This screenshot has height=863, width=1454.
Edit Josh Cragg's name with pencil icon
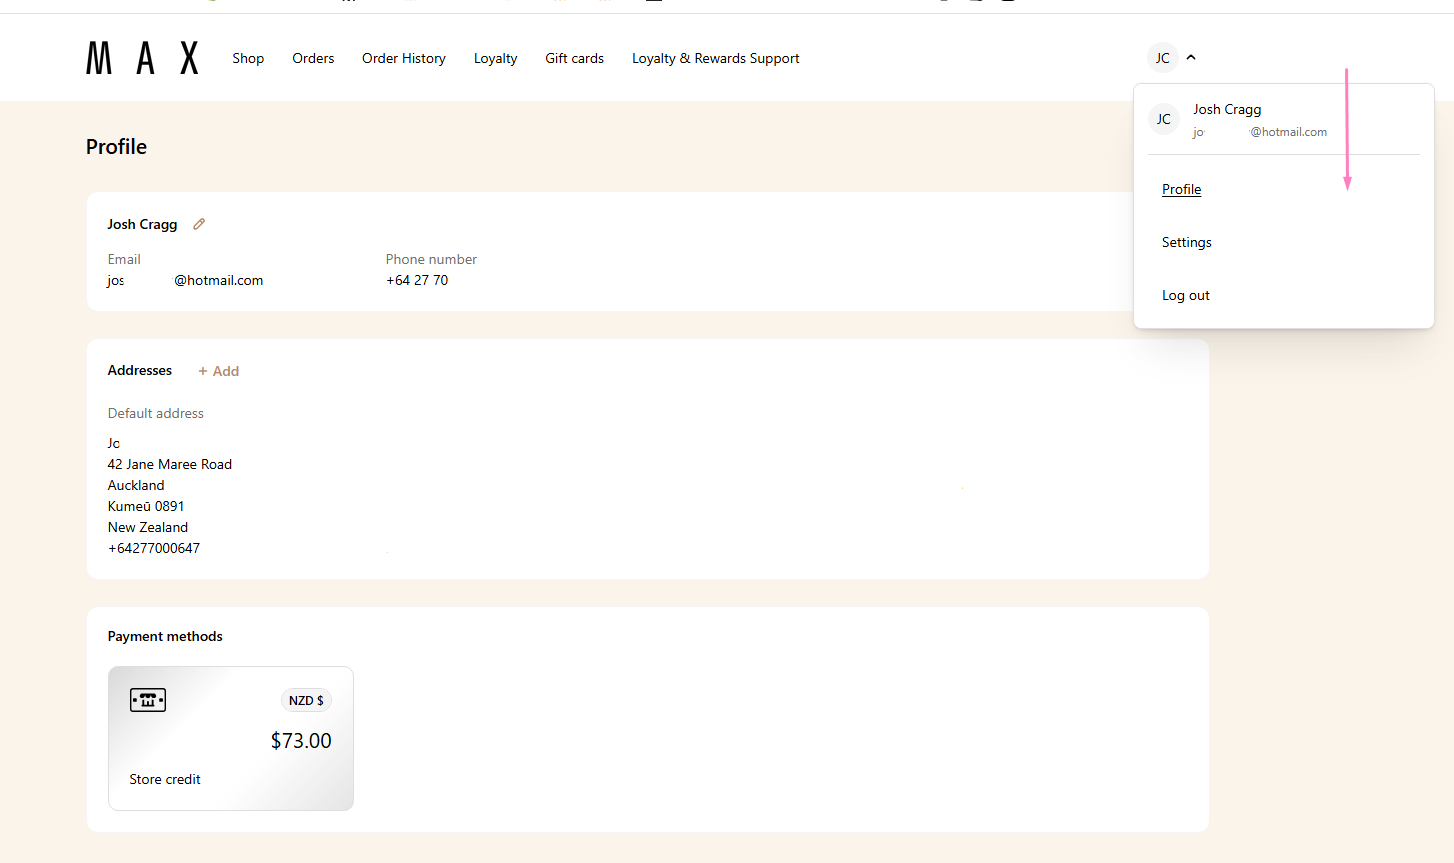(199, 224)
